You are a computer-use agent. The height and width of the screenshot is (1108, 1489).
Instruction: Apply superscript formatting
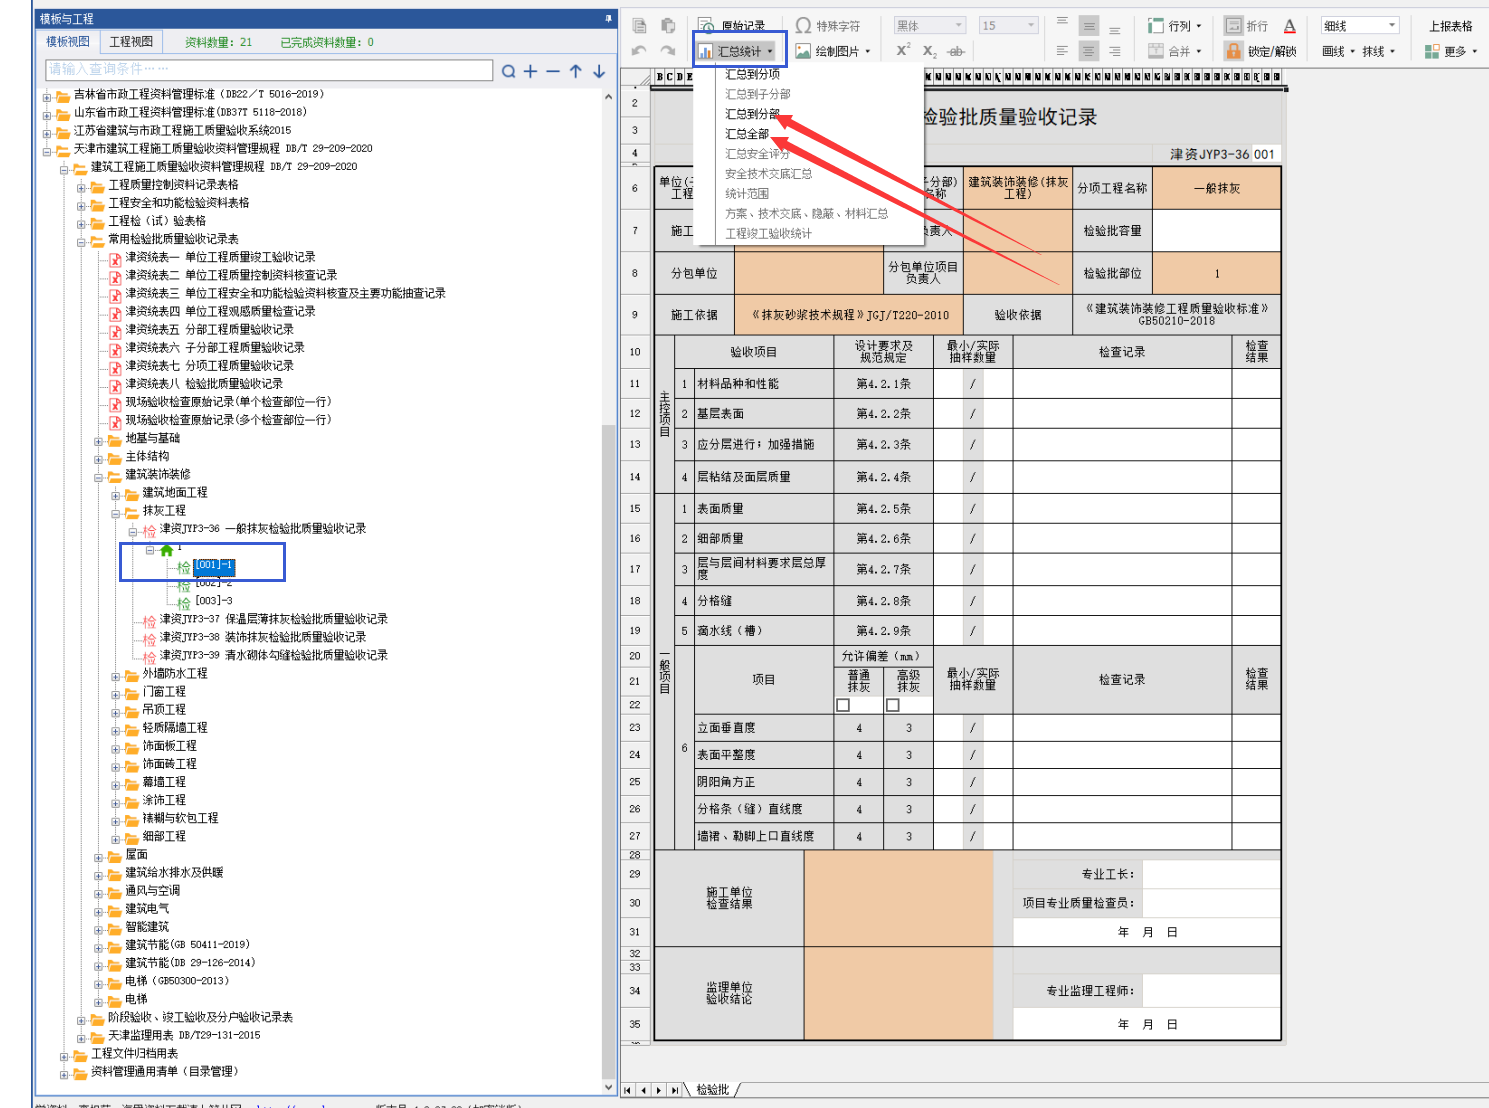tap(903, 51)
